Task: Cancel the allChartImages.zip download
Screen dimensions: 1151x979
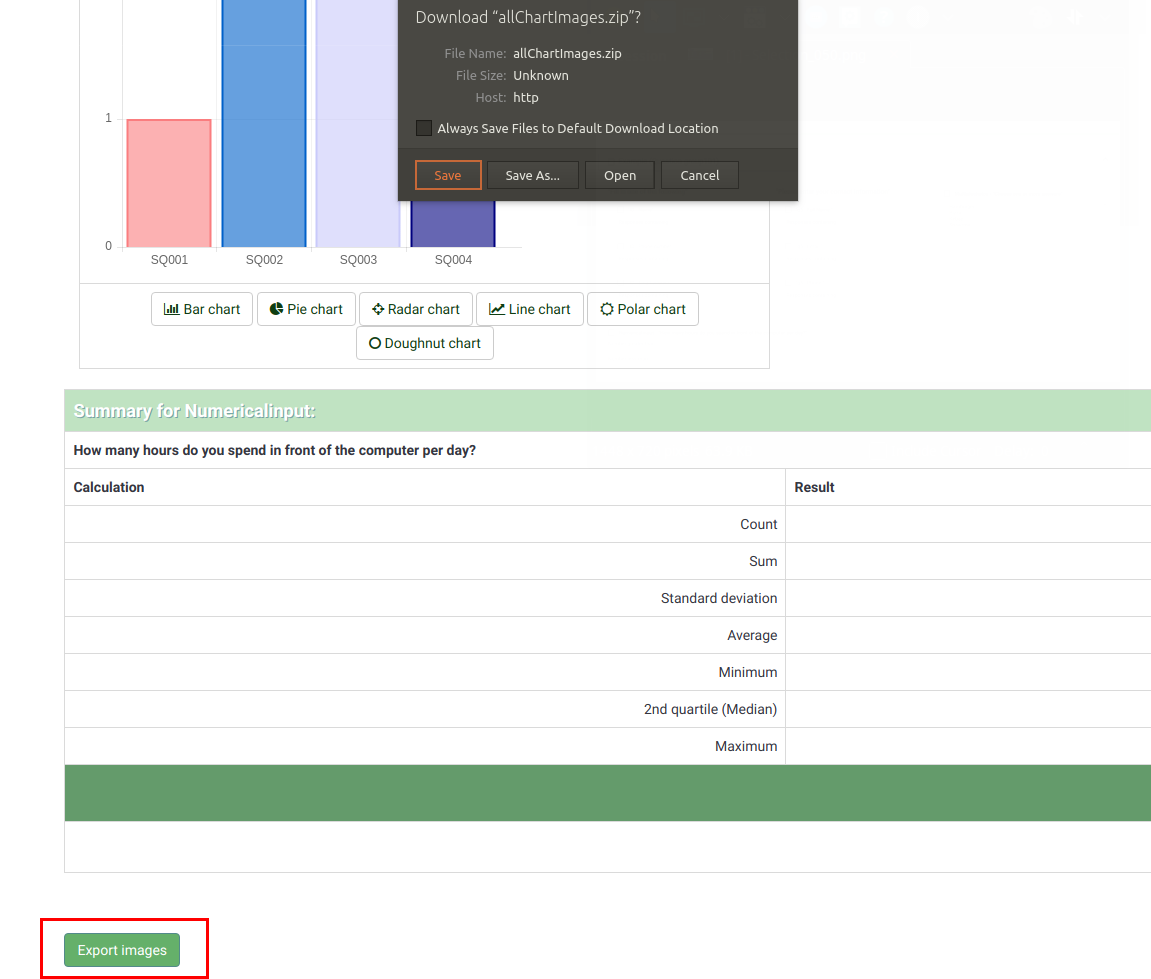Action: (x=700, y=175)
